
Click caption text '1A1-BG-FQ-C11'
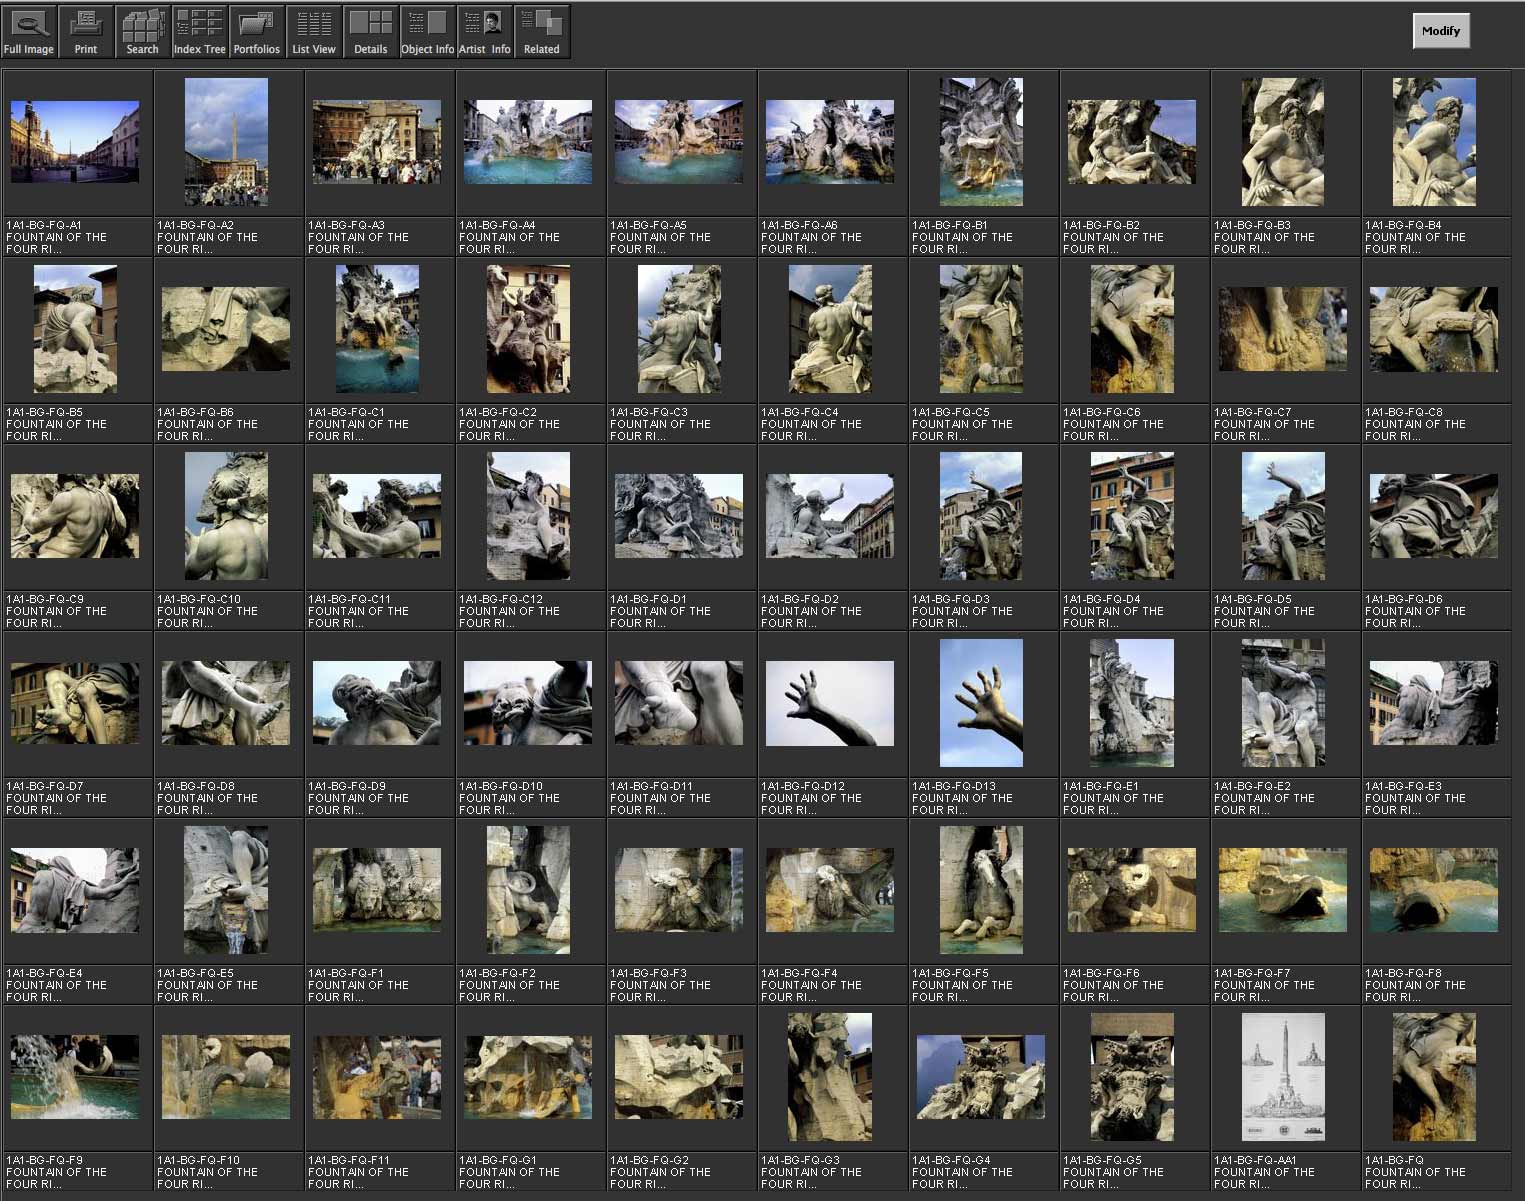[x=349, y=599]
